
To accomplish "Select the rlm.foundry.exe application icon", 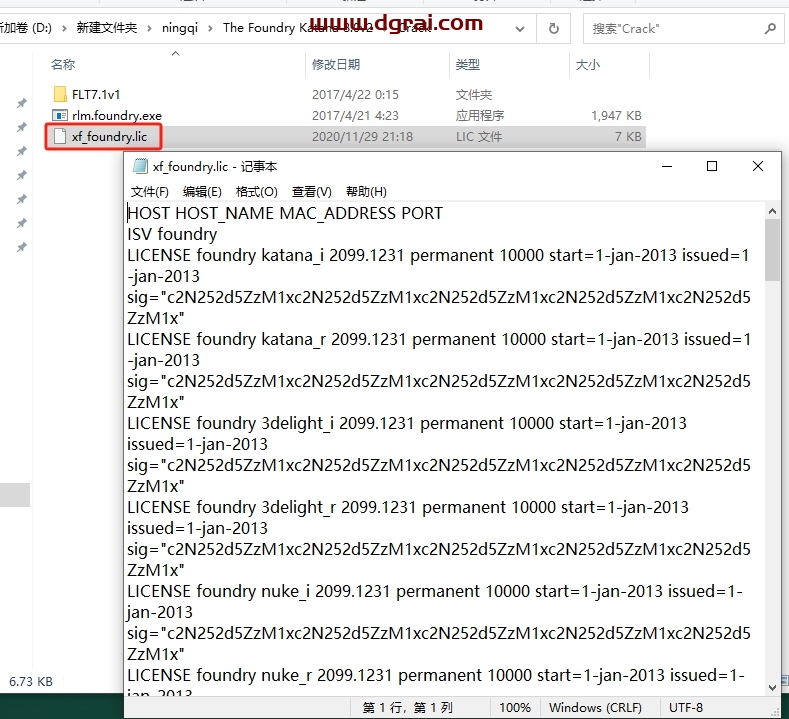I will (59, 115).
